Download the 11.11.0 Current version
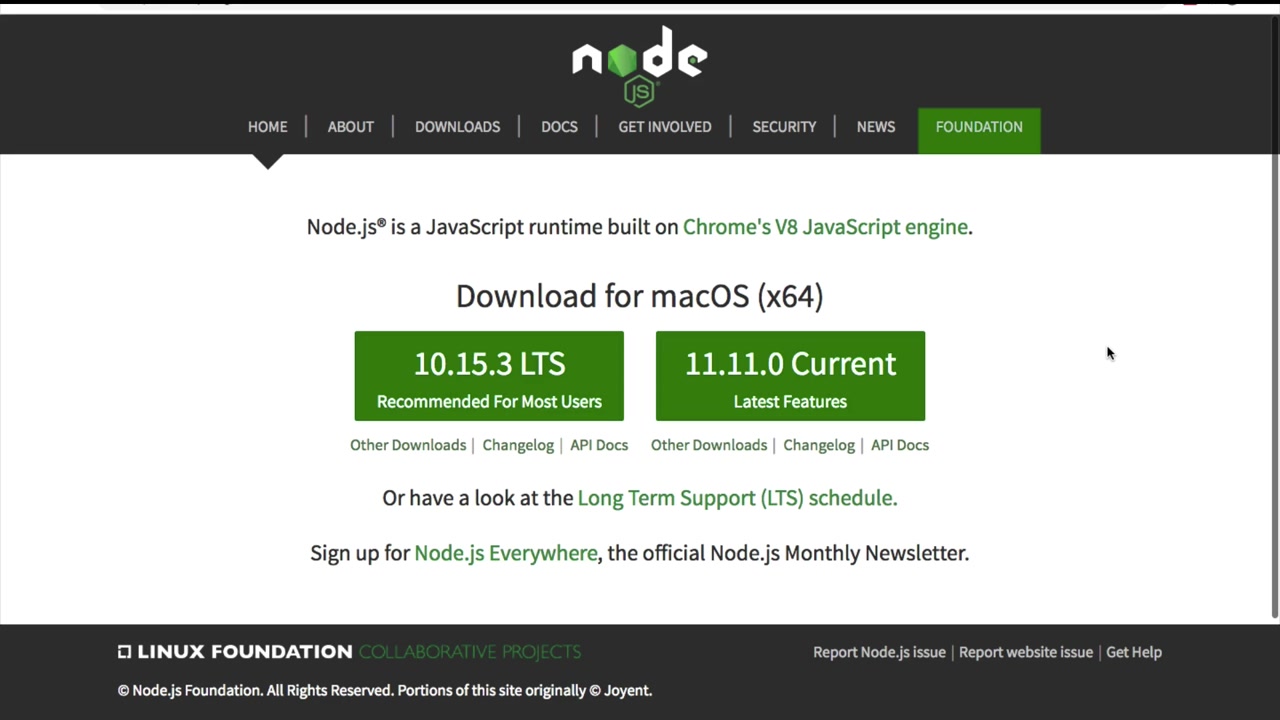1280x720 pixels. [x=790, y=376]
